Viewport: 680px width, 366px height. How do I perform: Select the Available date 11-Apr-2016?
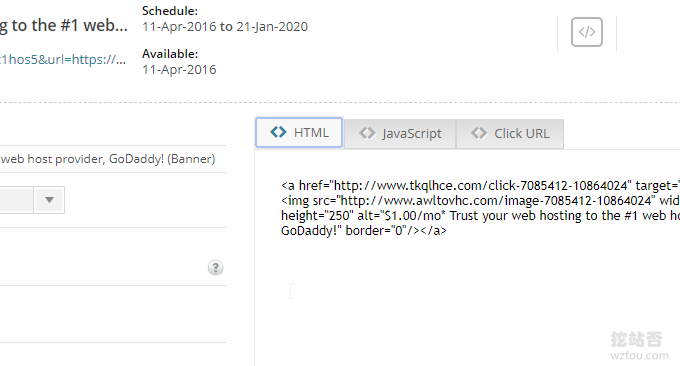pos(179,69)
